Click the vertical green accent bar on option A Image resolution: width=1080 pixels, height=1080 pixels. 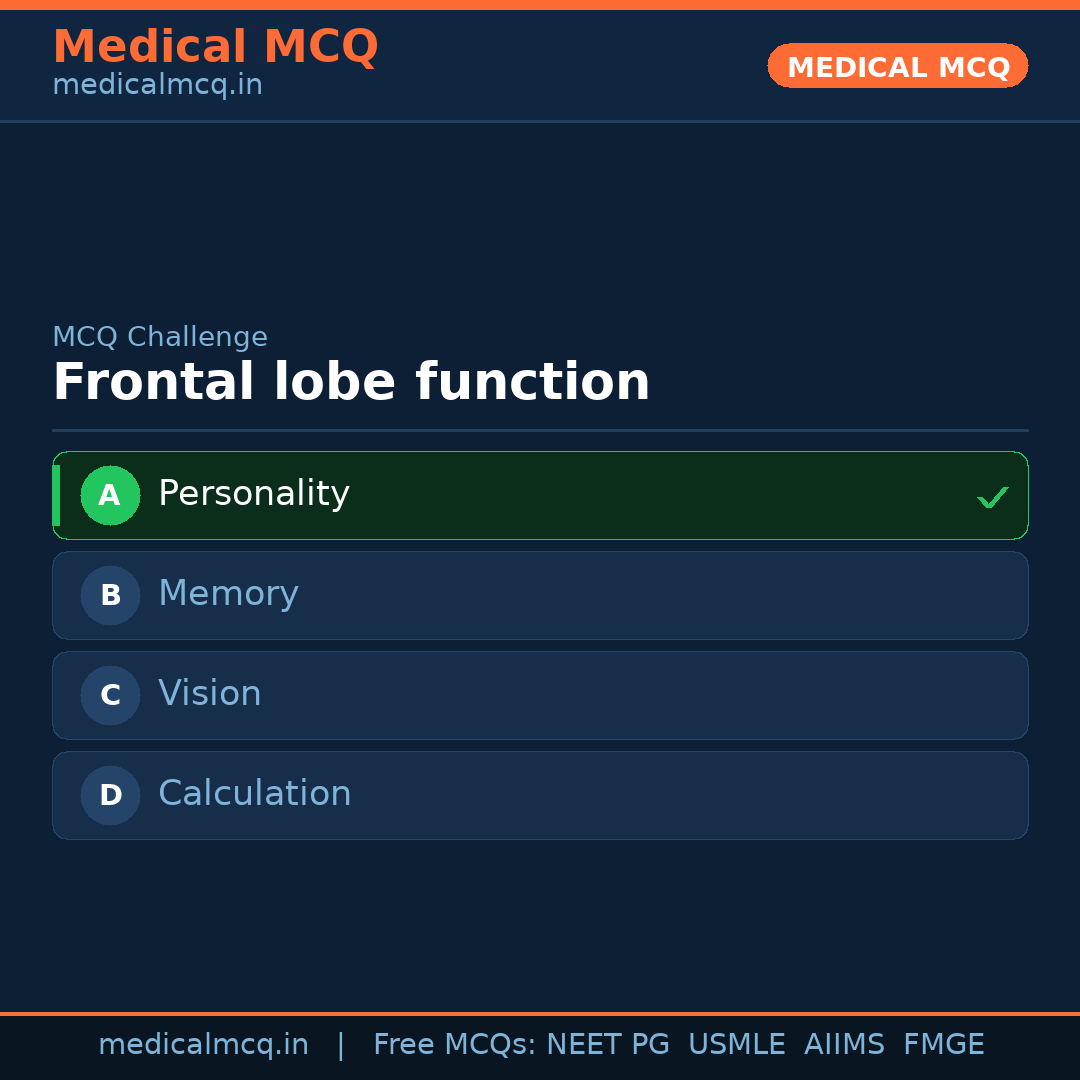pos(56,495)
